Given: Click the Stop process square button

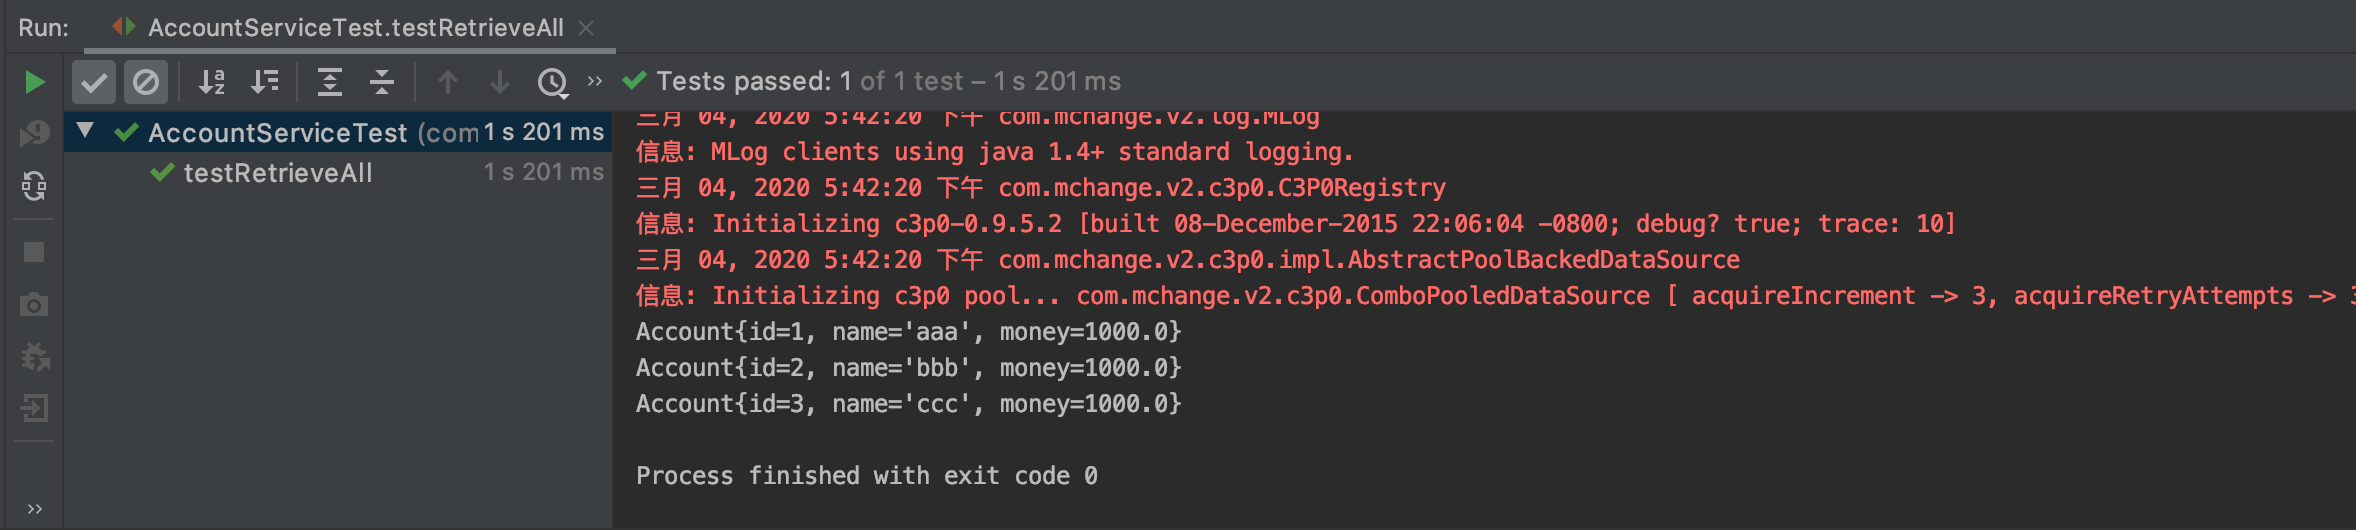Looking at the screenshot, I should point(34,252).
